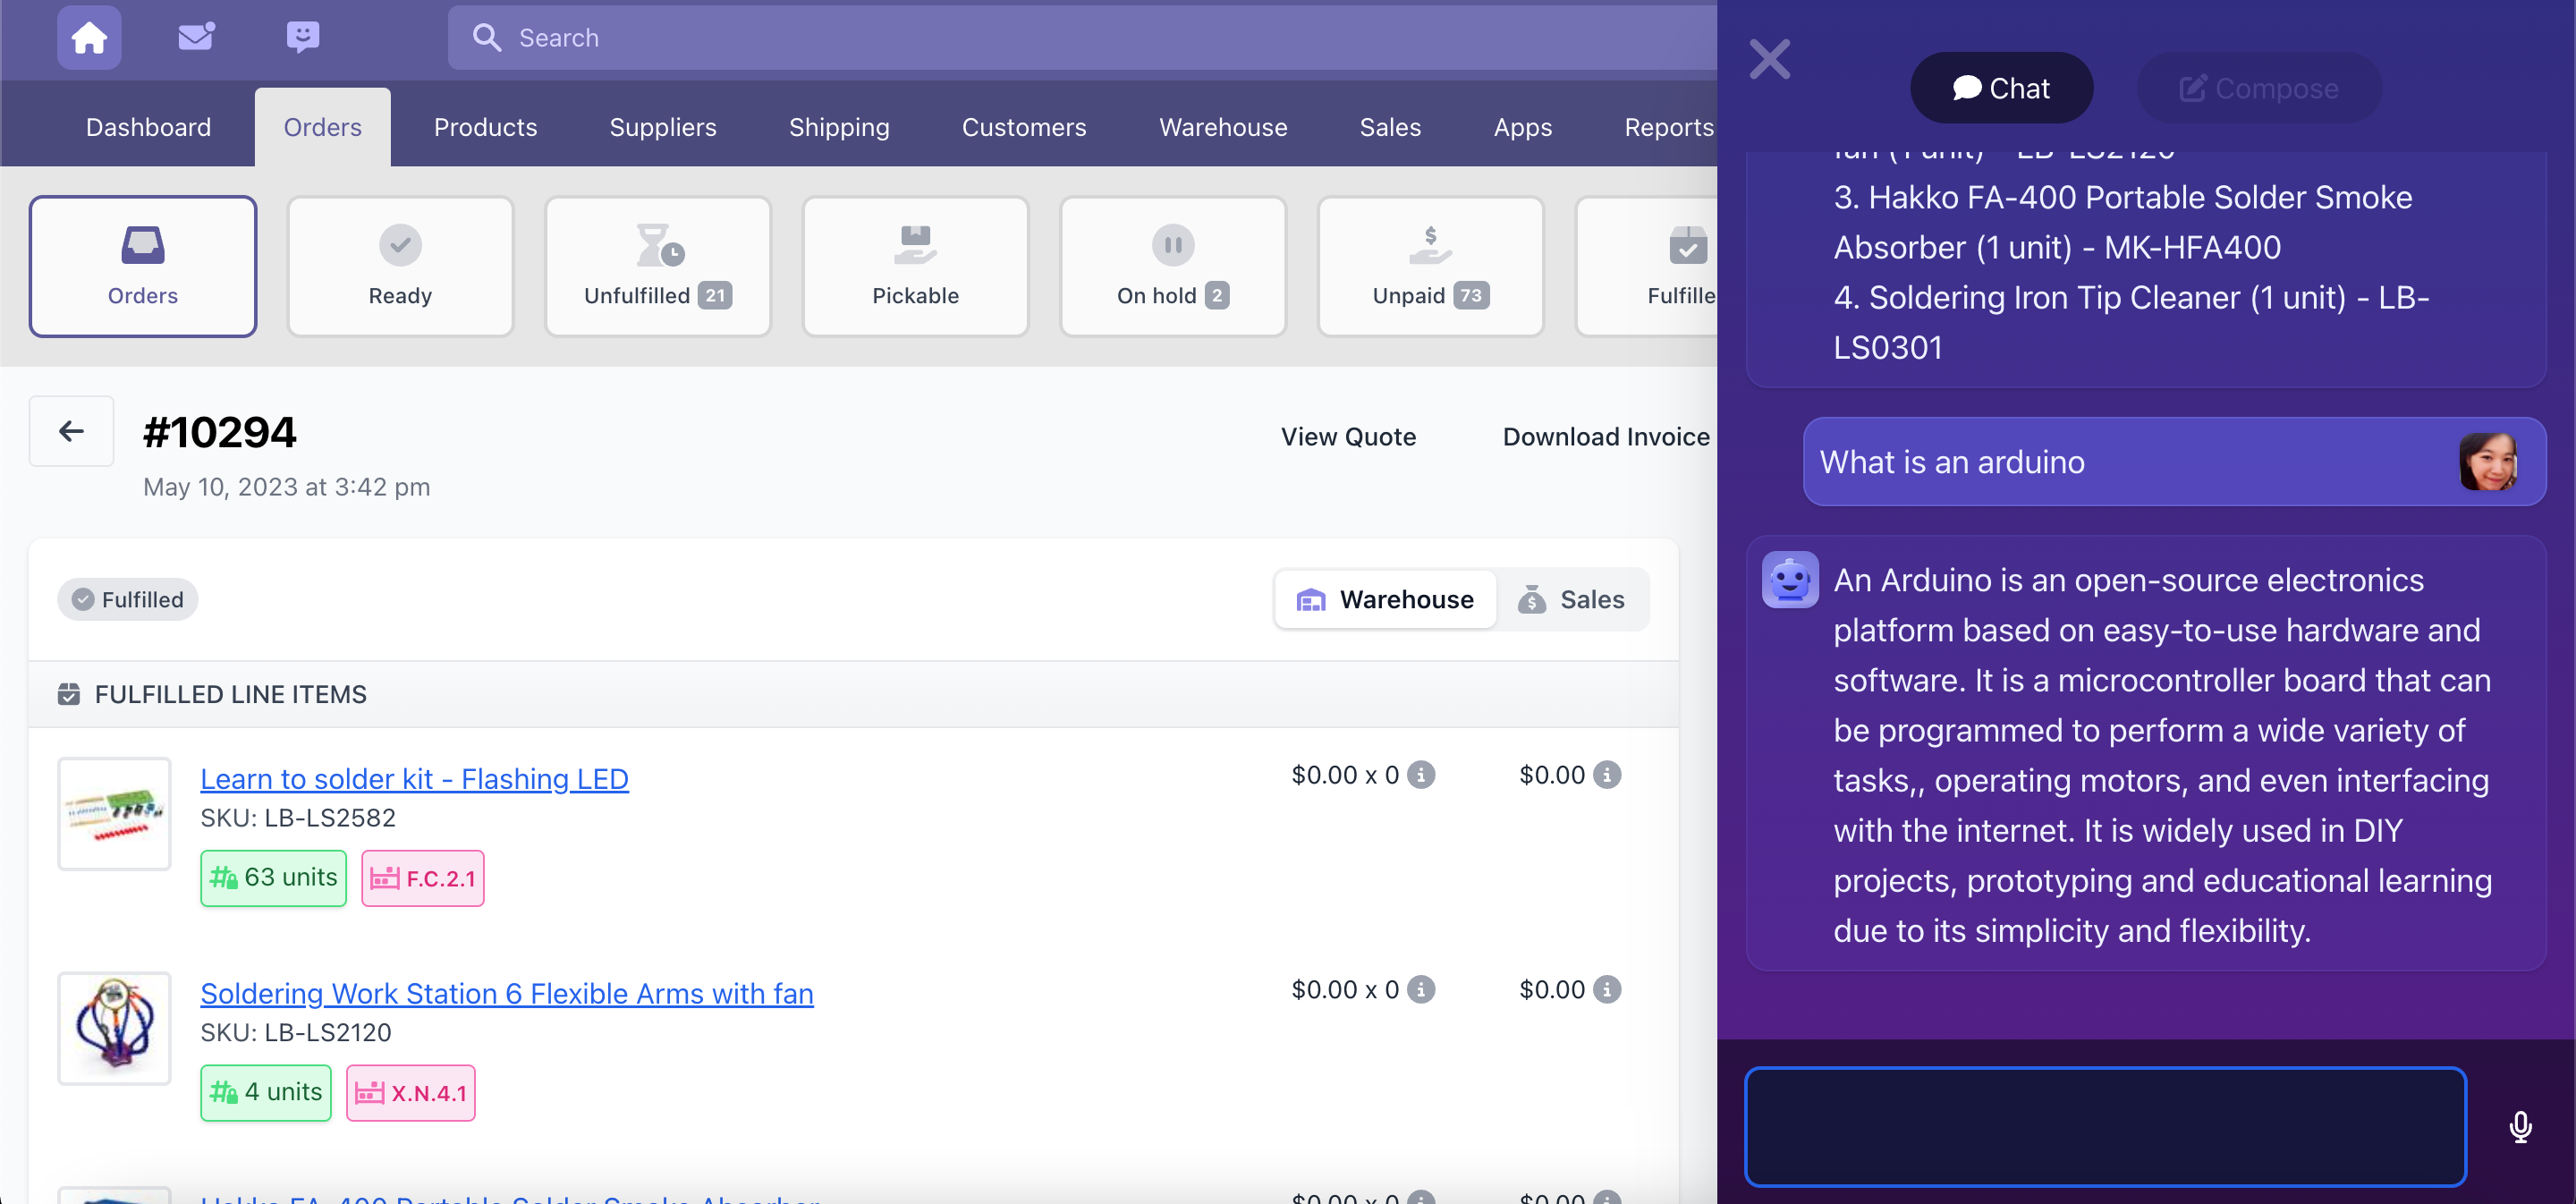Screen dimensions: 2576x1204
Task: Select the Warehouse view toggle
Action: [x=1385, y=599]
